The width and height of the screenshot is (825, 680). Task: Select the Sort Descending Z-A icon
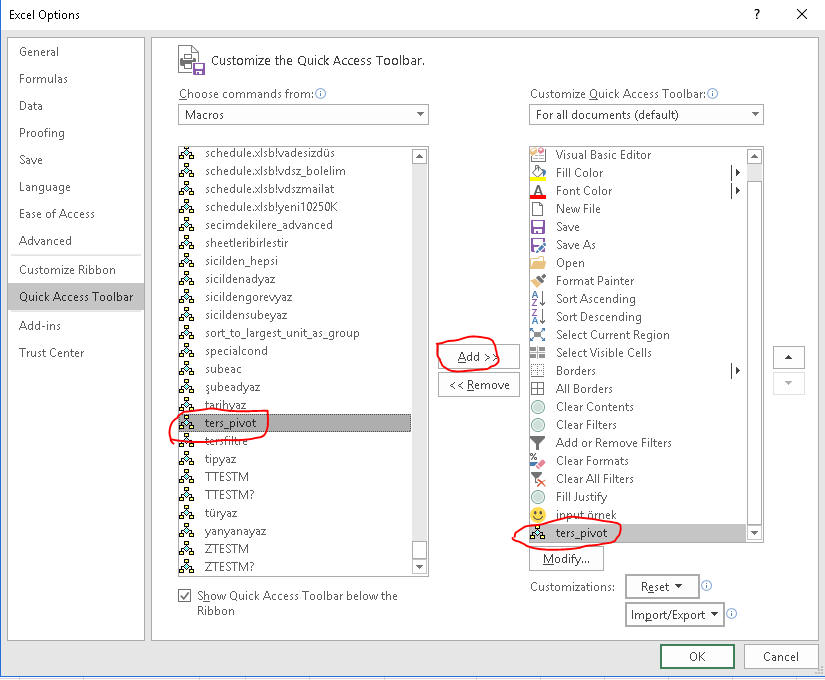[538, 316]
